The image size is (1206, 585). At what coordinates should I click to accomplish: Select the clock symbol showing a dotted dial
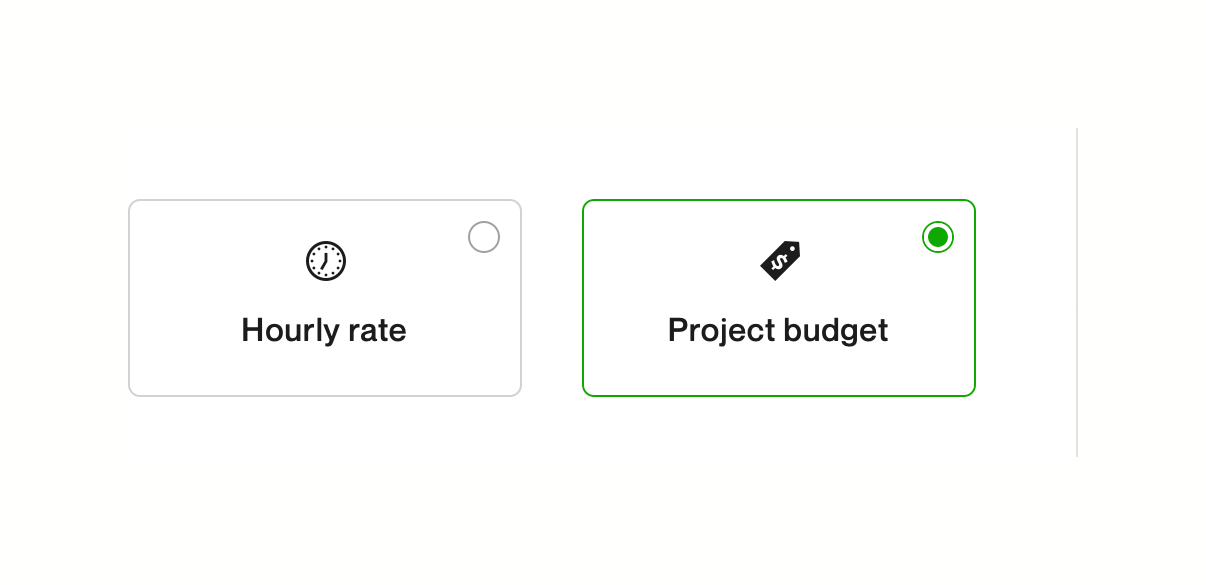pos(325,260)
